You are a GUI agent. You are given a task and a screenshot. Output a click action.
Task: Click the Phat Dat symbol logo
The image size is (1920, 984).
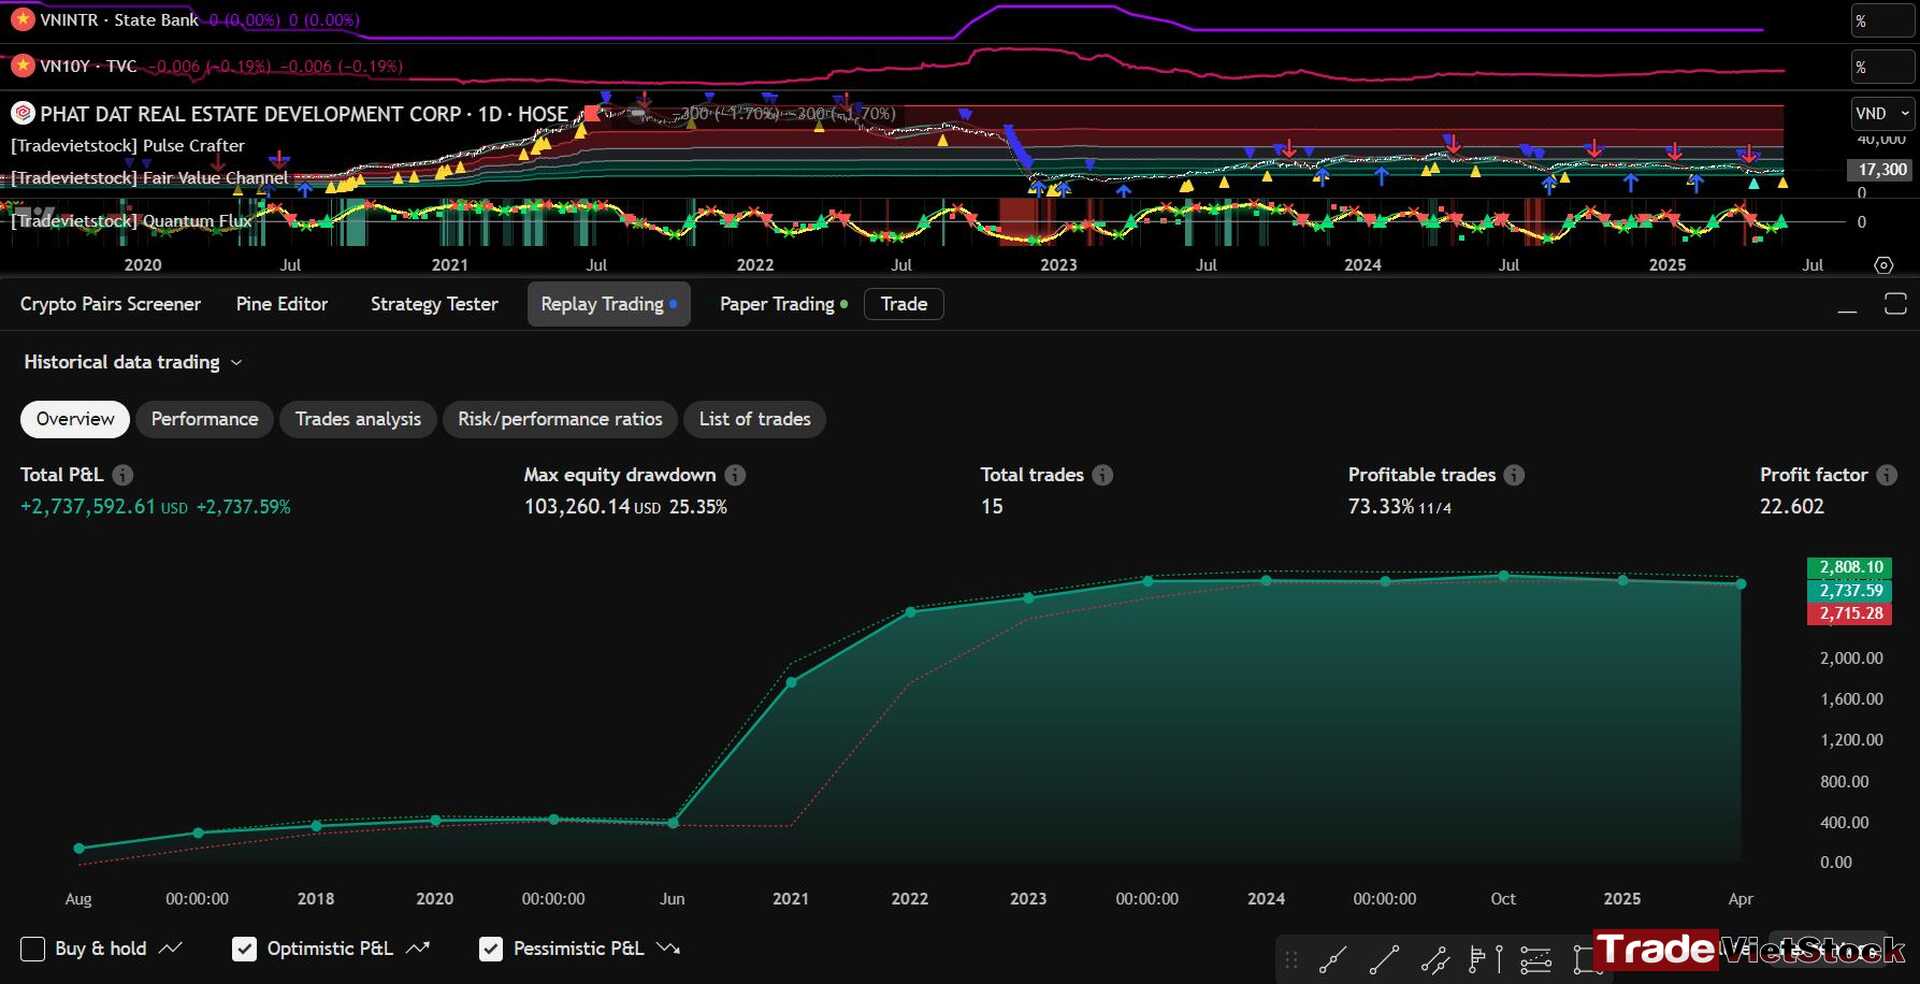tap(22, 113)
